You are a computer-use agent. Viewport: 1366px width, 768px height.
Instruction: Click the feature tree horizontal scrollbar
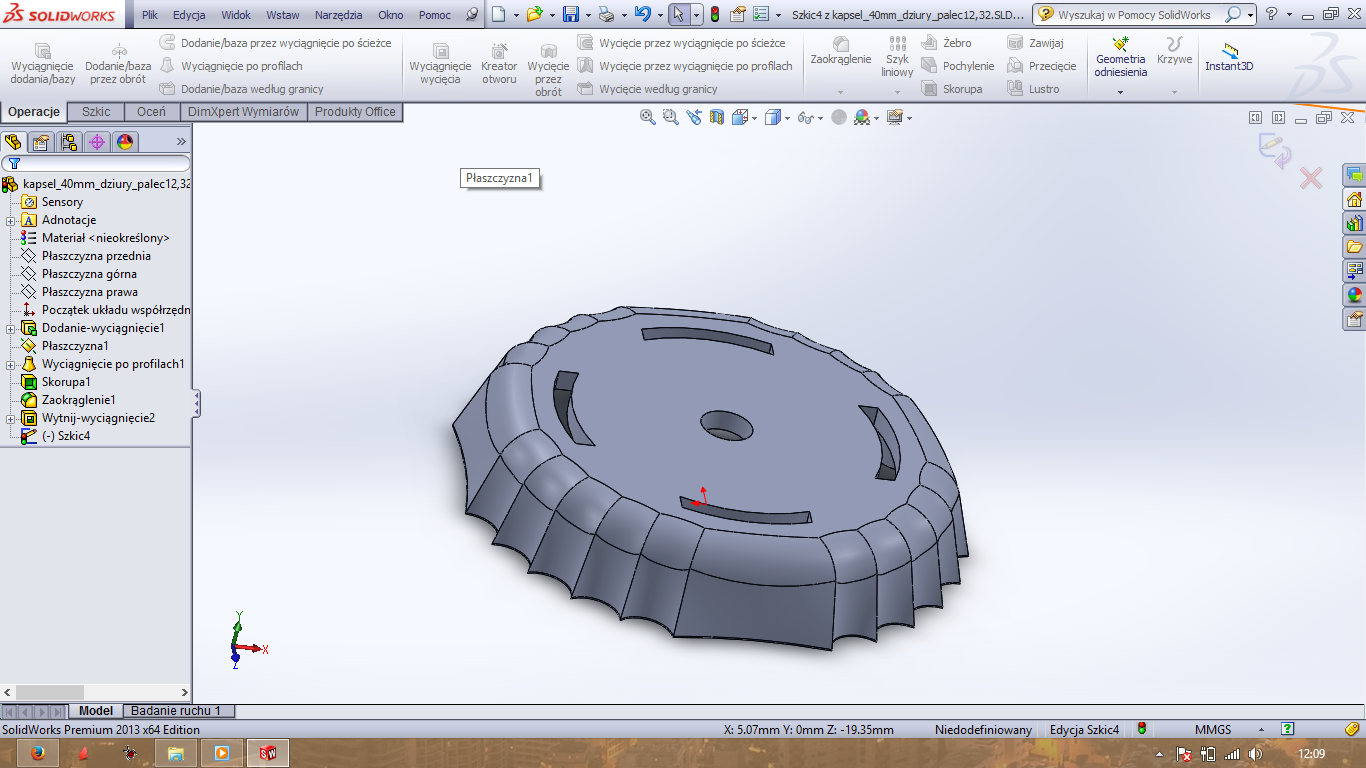(x=95, y=692)
